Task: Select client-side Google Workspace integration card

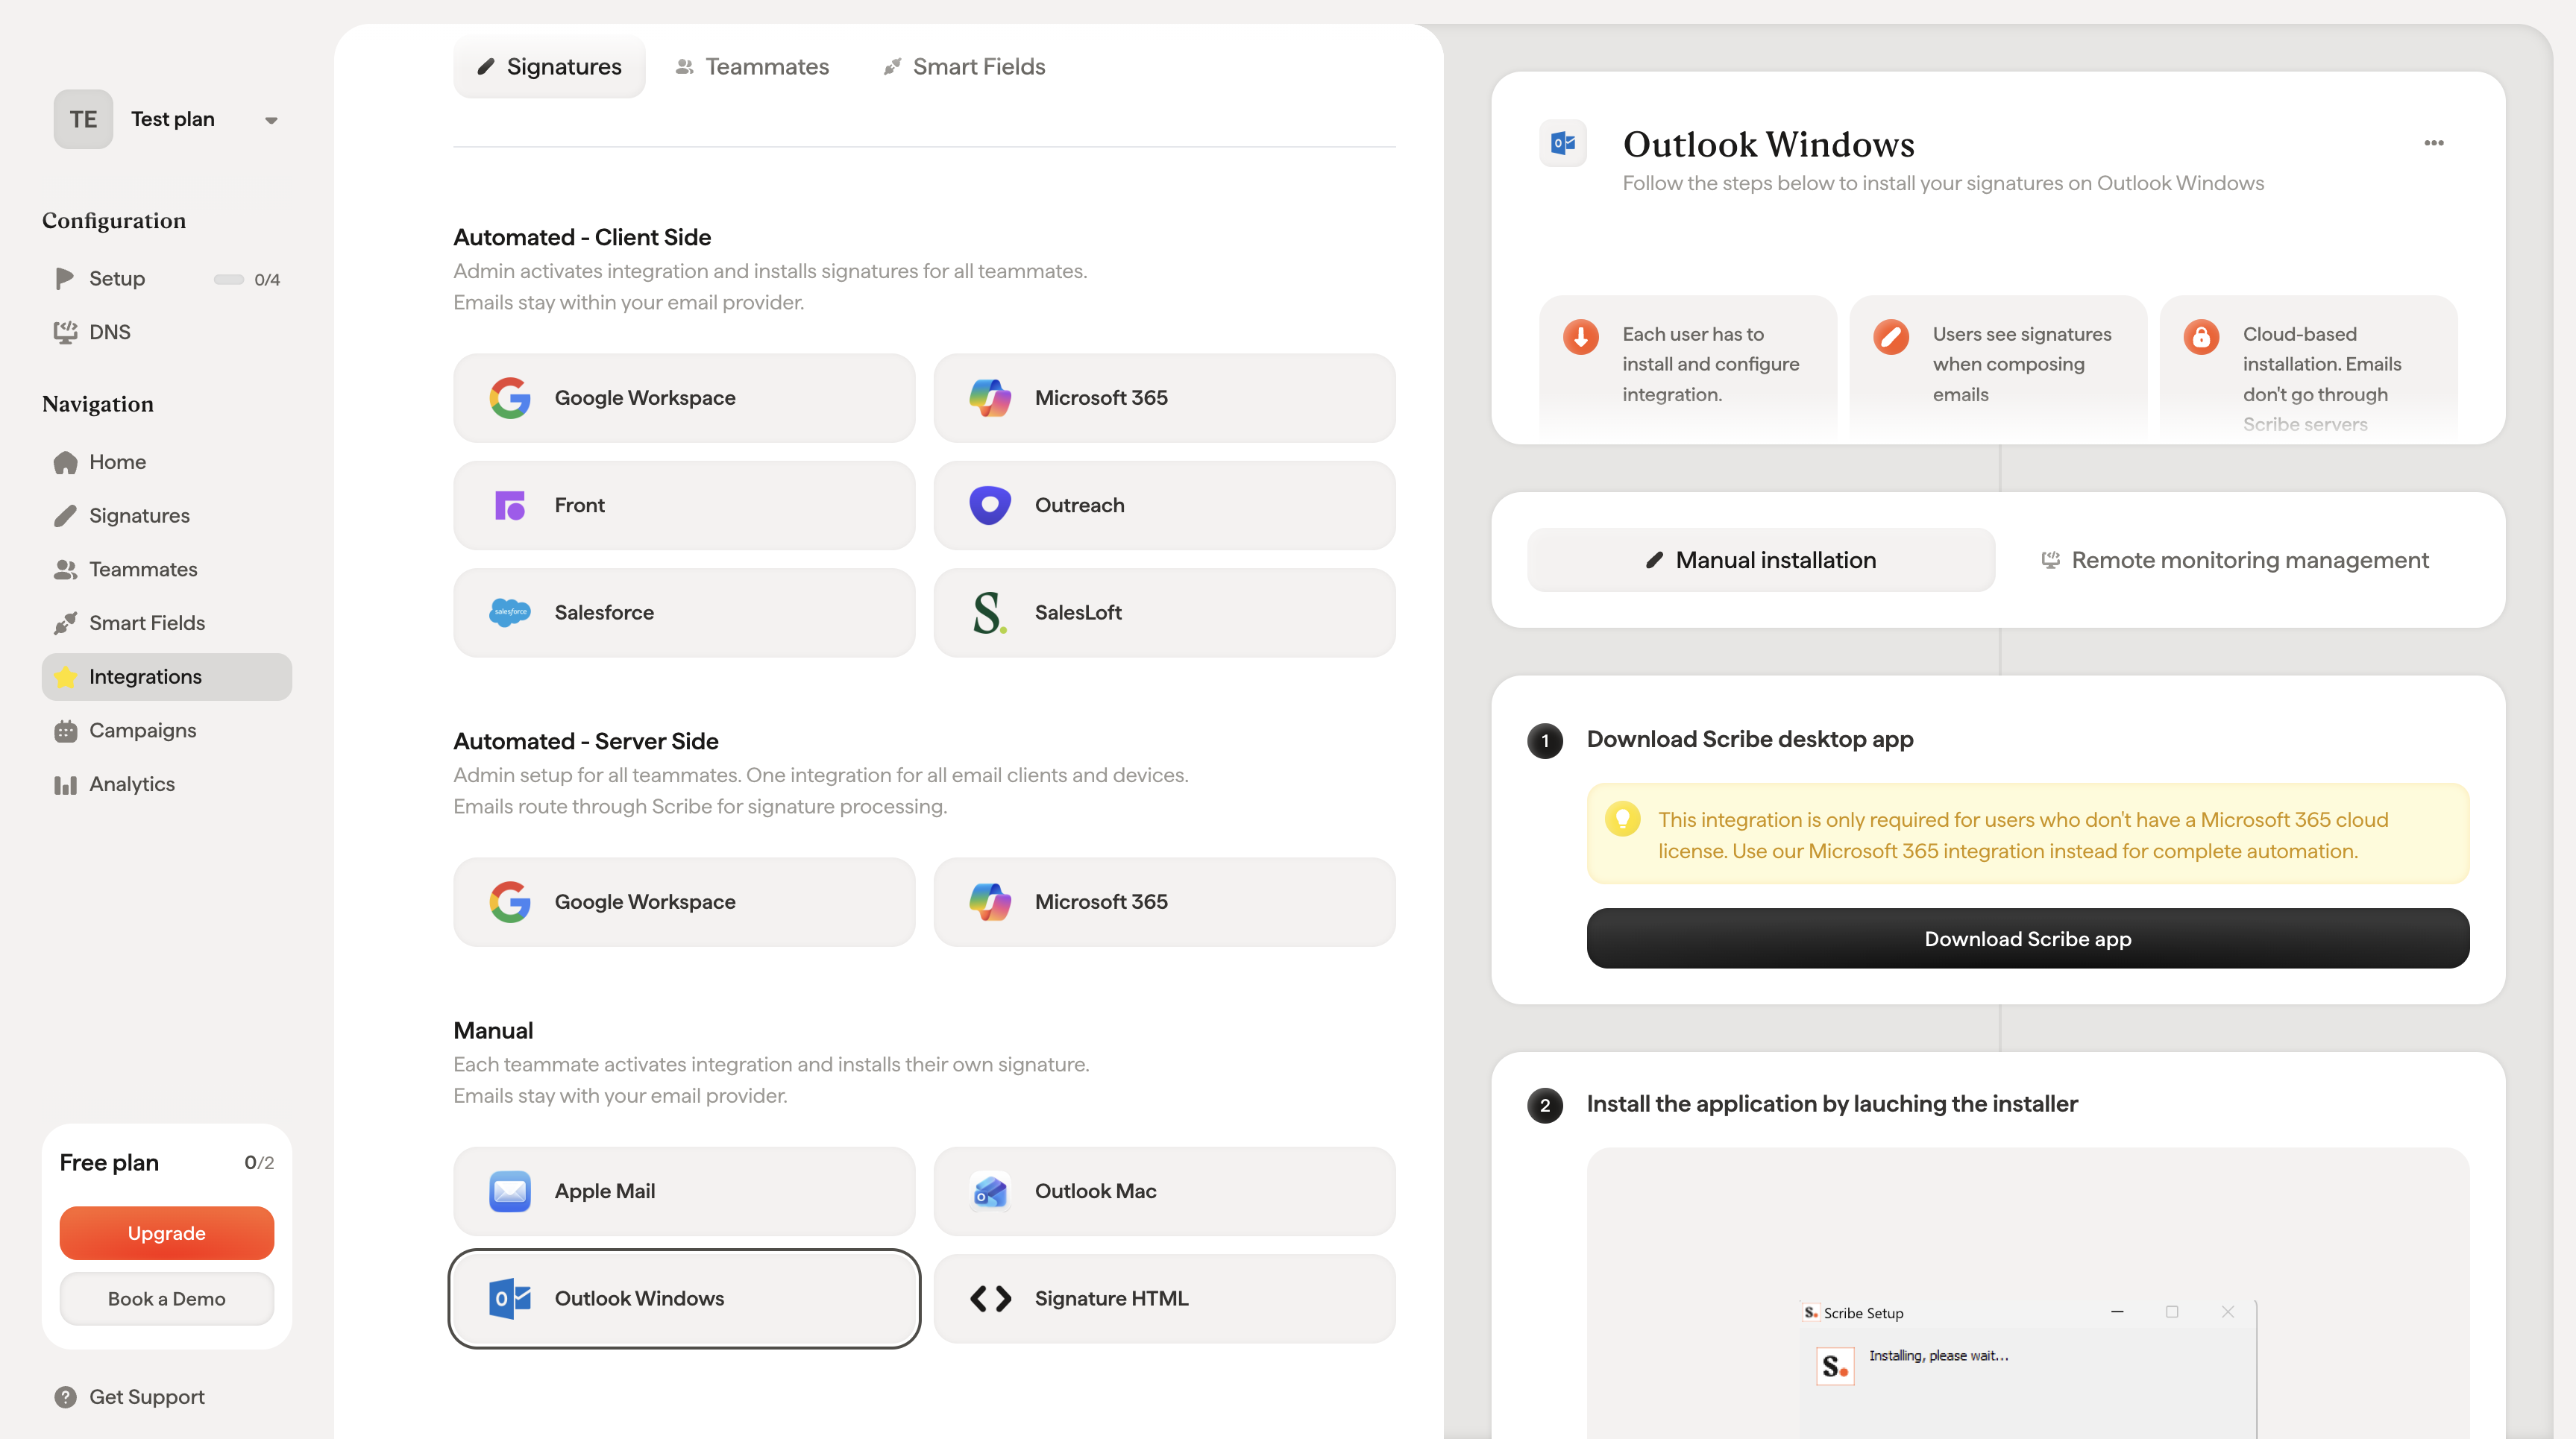Action: coord(684,398)
